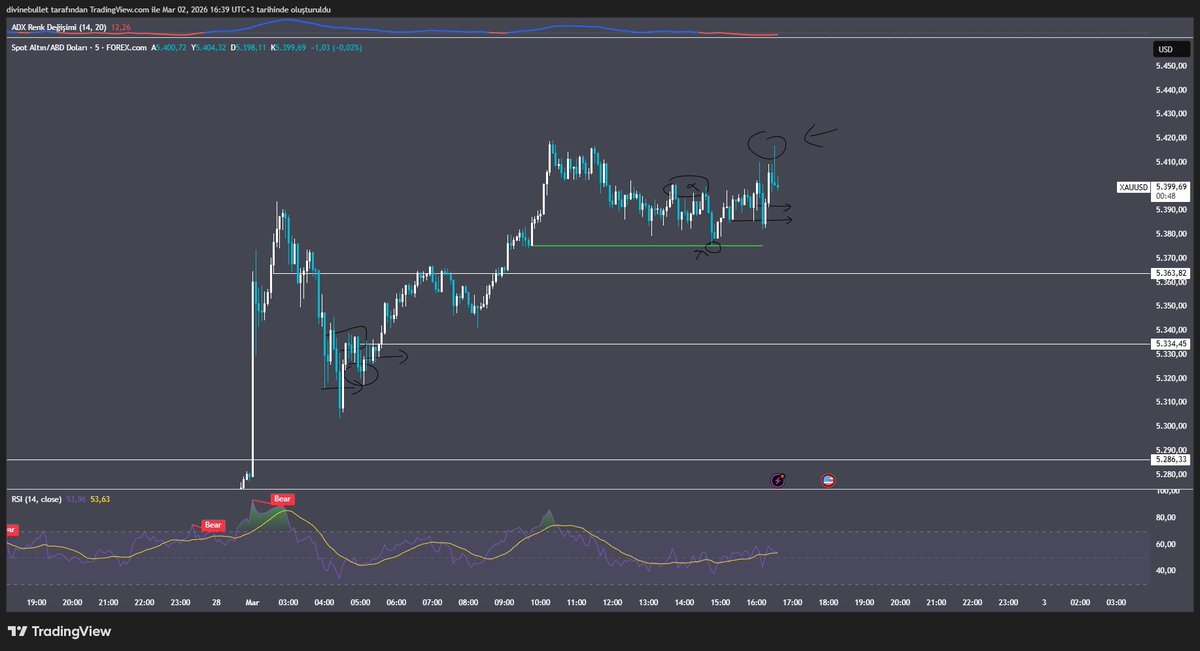Click the Bear label nearest the 23:00 mark

coord(212,524)
